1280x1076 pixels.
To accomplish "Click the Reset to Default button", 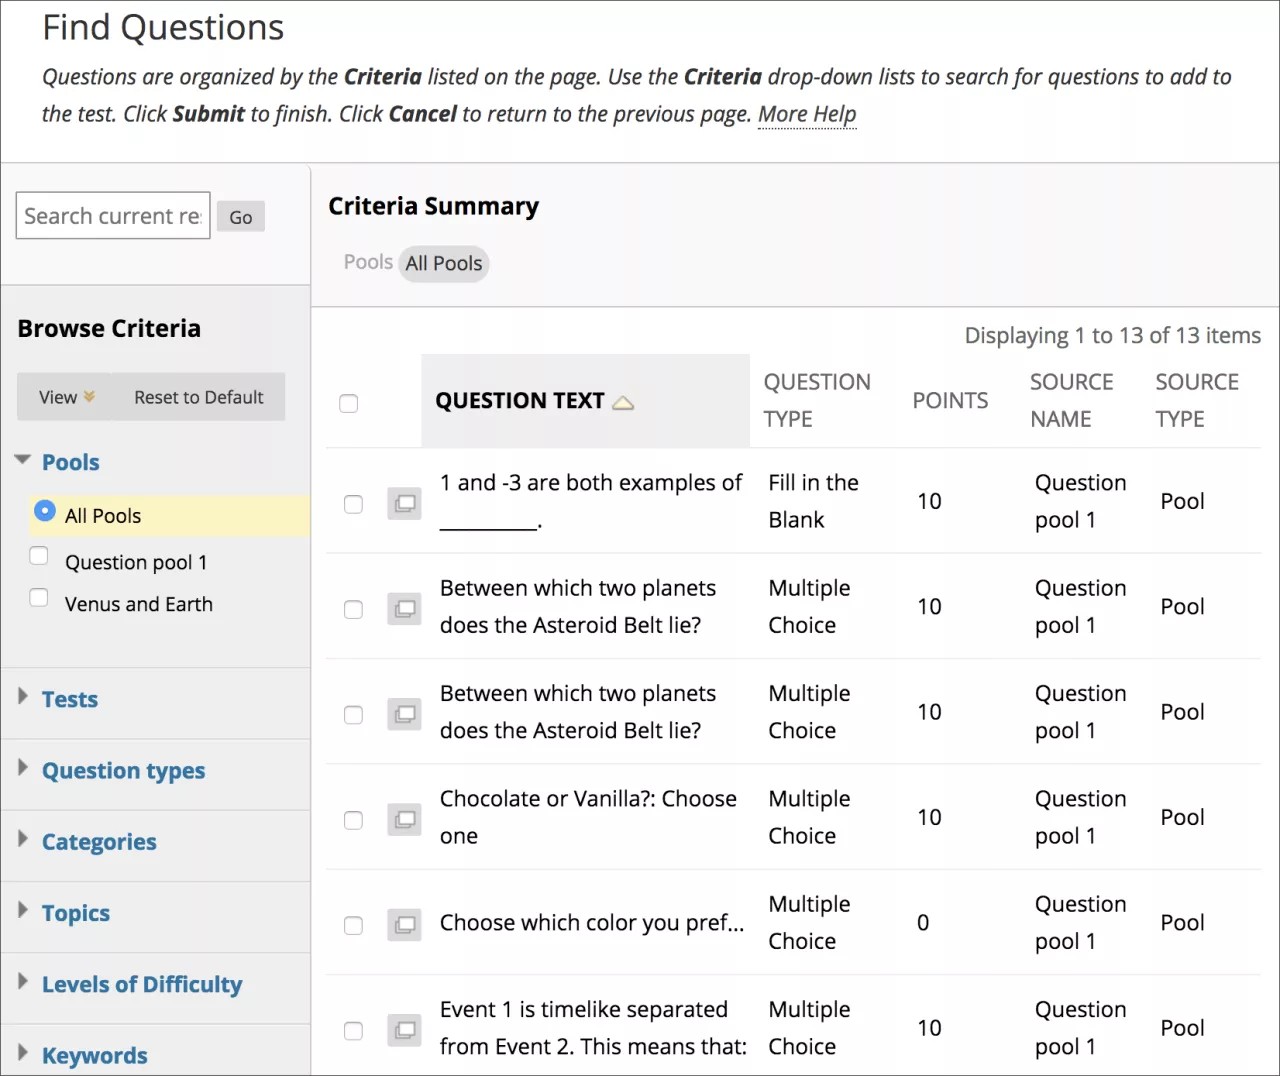I will (198, 397).
